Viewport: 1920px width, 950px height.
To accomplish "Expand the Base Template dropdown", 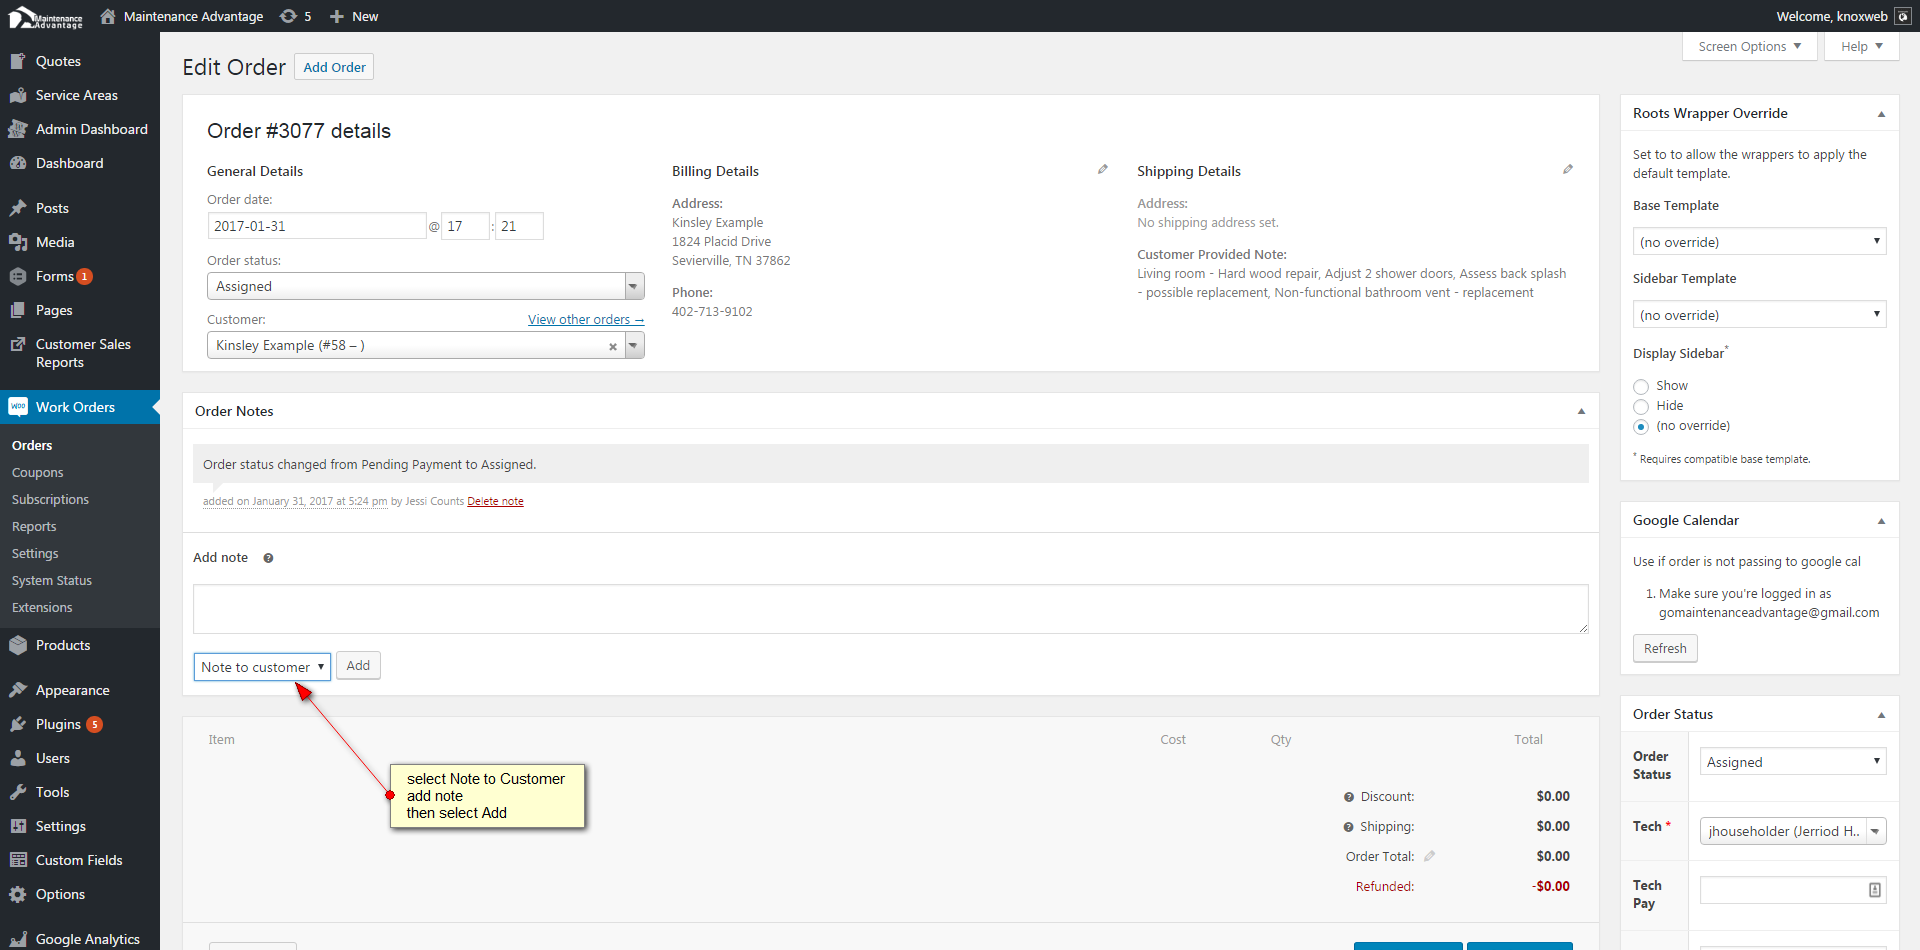I will [1758, 242].
